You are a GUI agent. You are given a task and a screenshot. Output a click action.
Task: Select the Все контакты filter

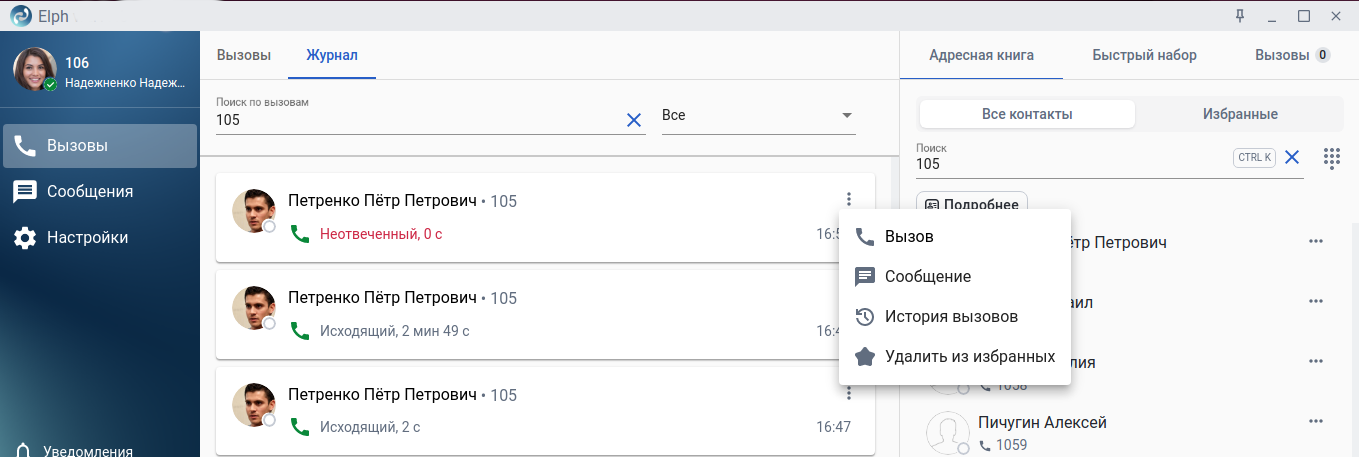pos(1027,114)
